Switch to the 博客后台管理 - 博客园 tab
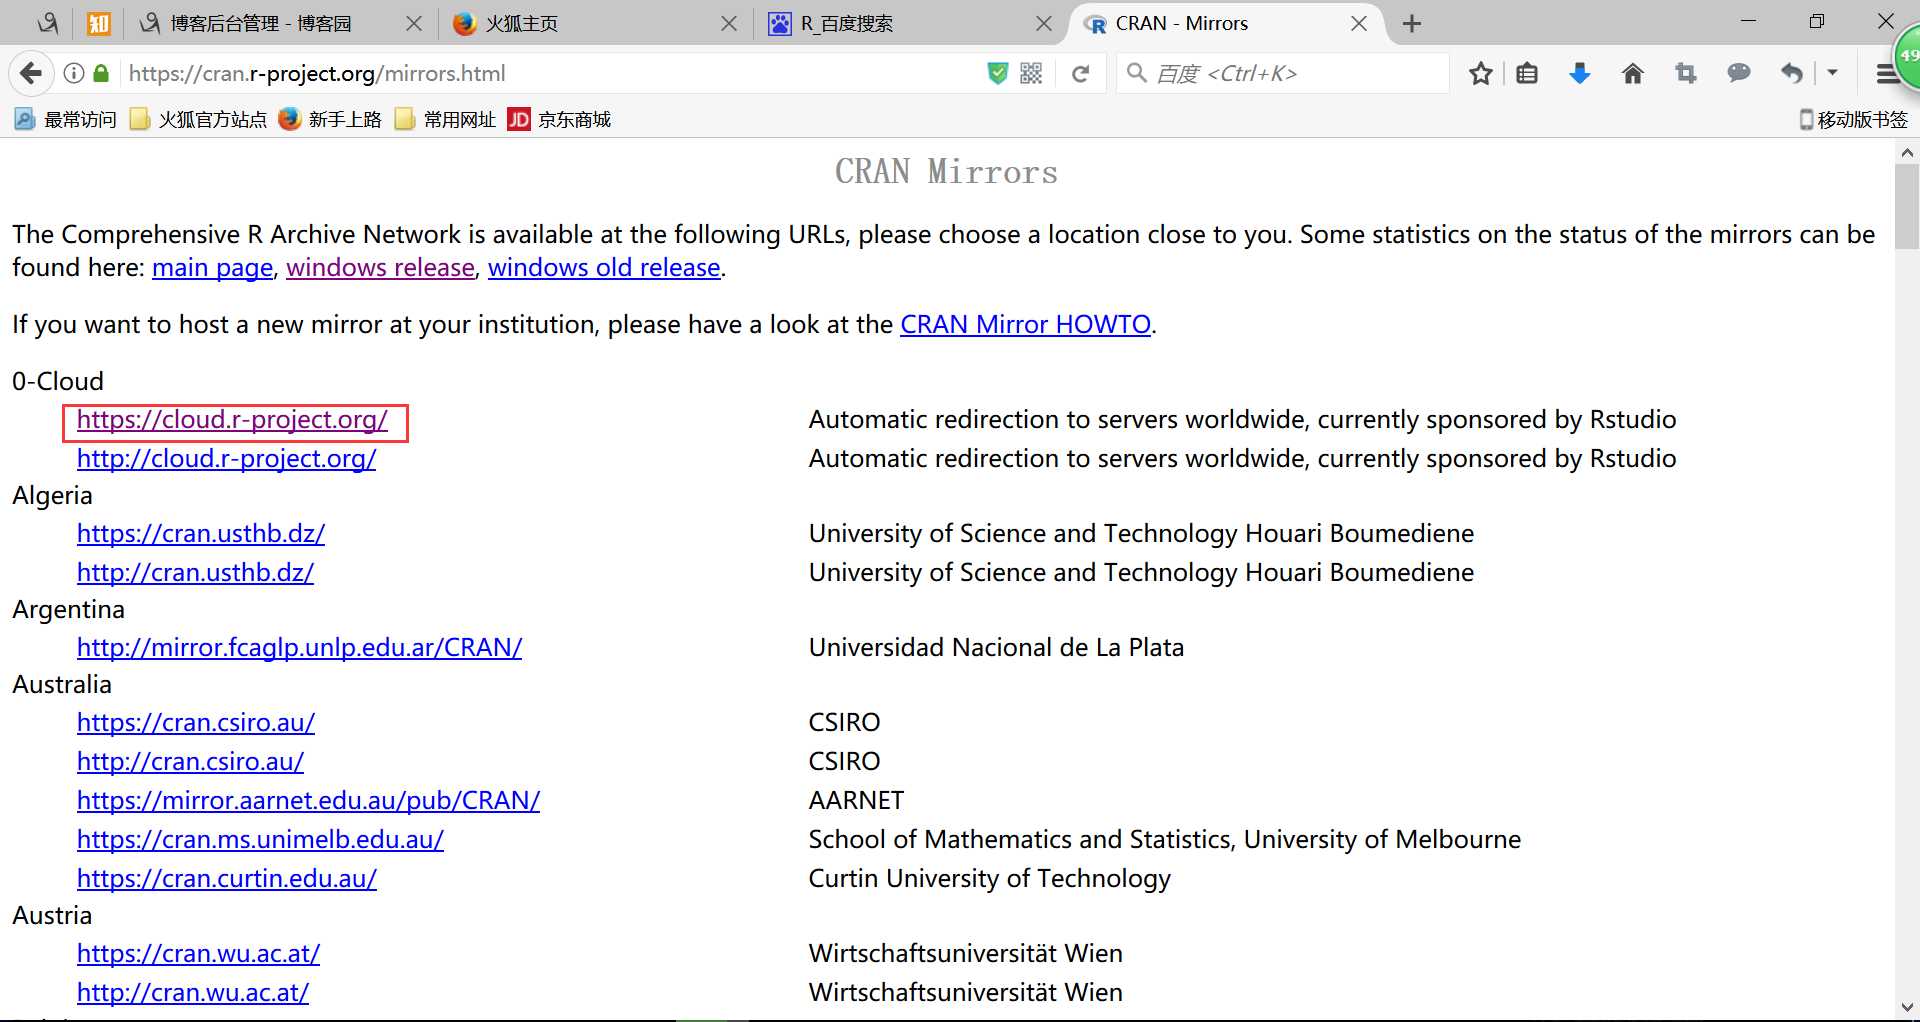This screenshot has height=1022, width=1920. tap(260, 24)
